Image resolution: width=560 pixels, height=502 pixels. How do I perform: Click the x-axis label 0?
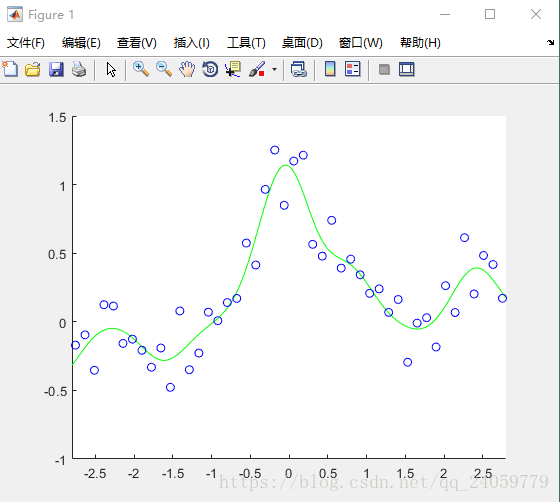[289, 474]
